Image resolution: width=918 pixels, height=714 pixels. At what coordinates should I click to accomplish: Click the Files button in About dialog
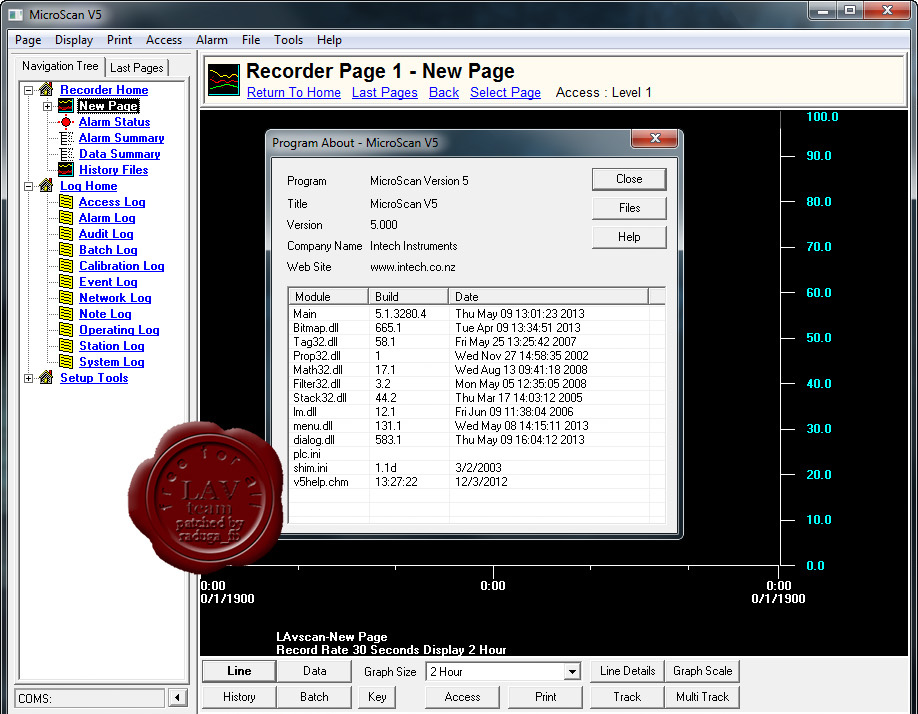[x=629, y=208]
